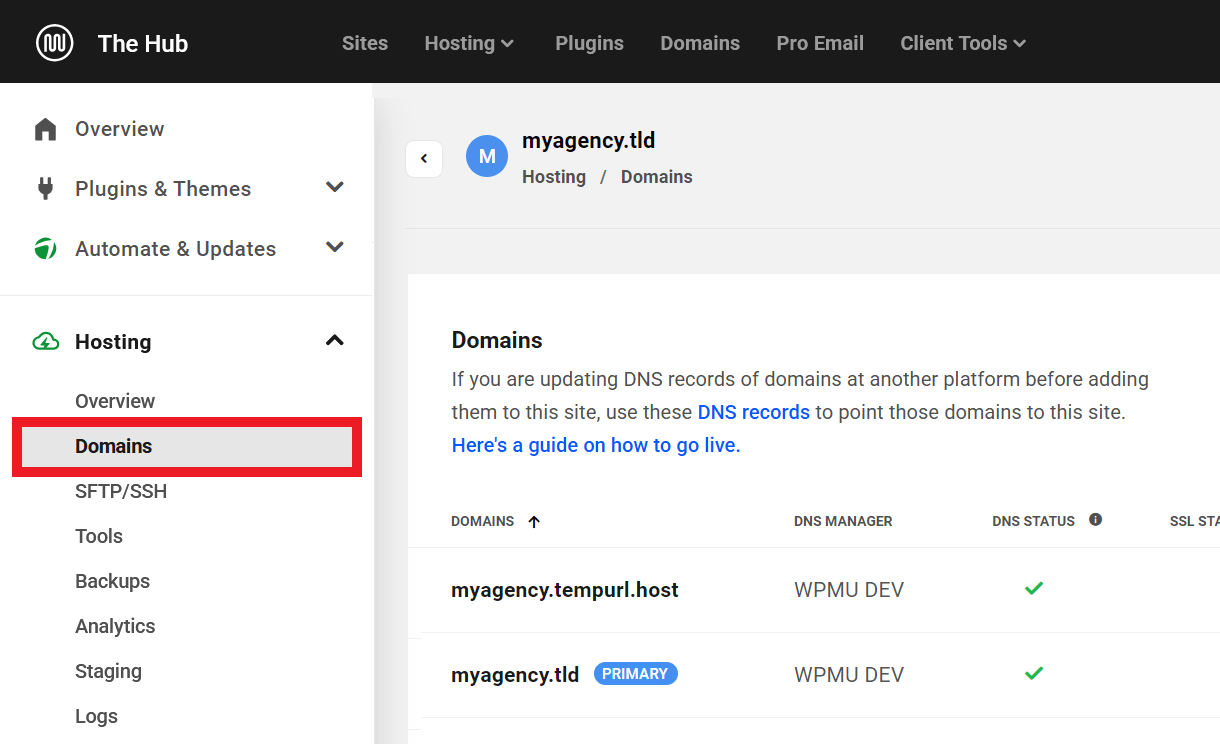Click the DNS Status info icon
This screenshot has height=744, width=1220.
point(1095,520)
